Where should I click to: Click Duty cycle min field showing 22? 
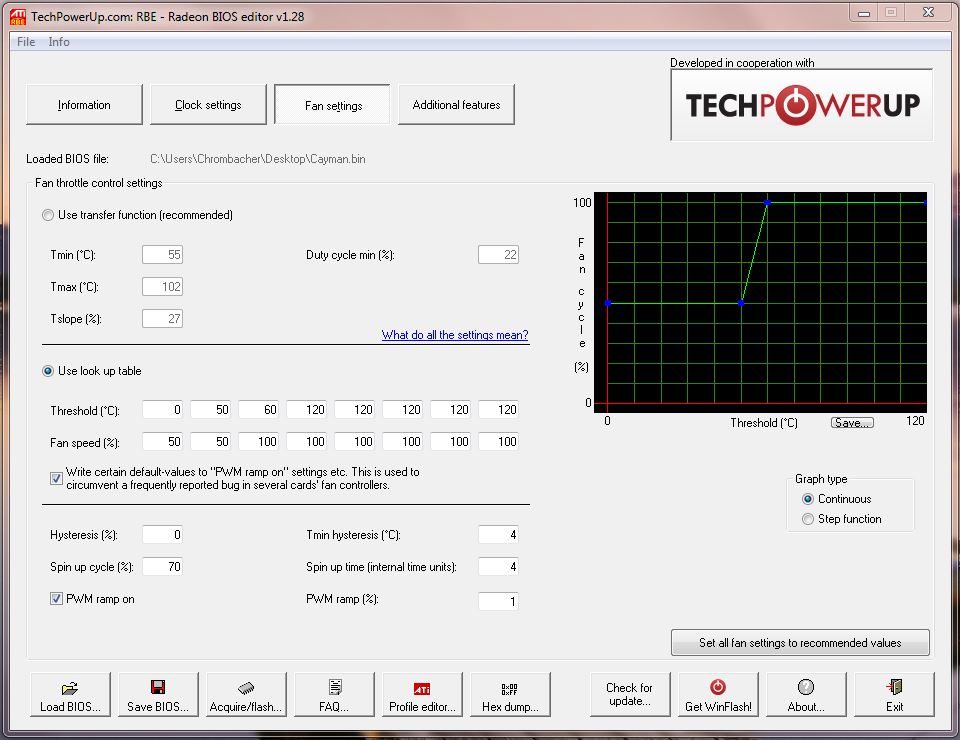click(498, 255)
